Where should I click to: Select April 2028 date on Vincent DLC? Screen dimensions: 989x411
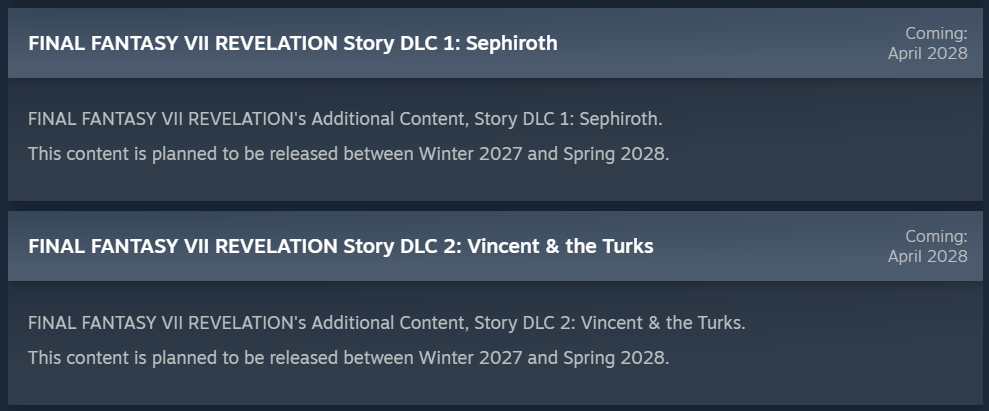(927, 257)
